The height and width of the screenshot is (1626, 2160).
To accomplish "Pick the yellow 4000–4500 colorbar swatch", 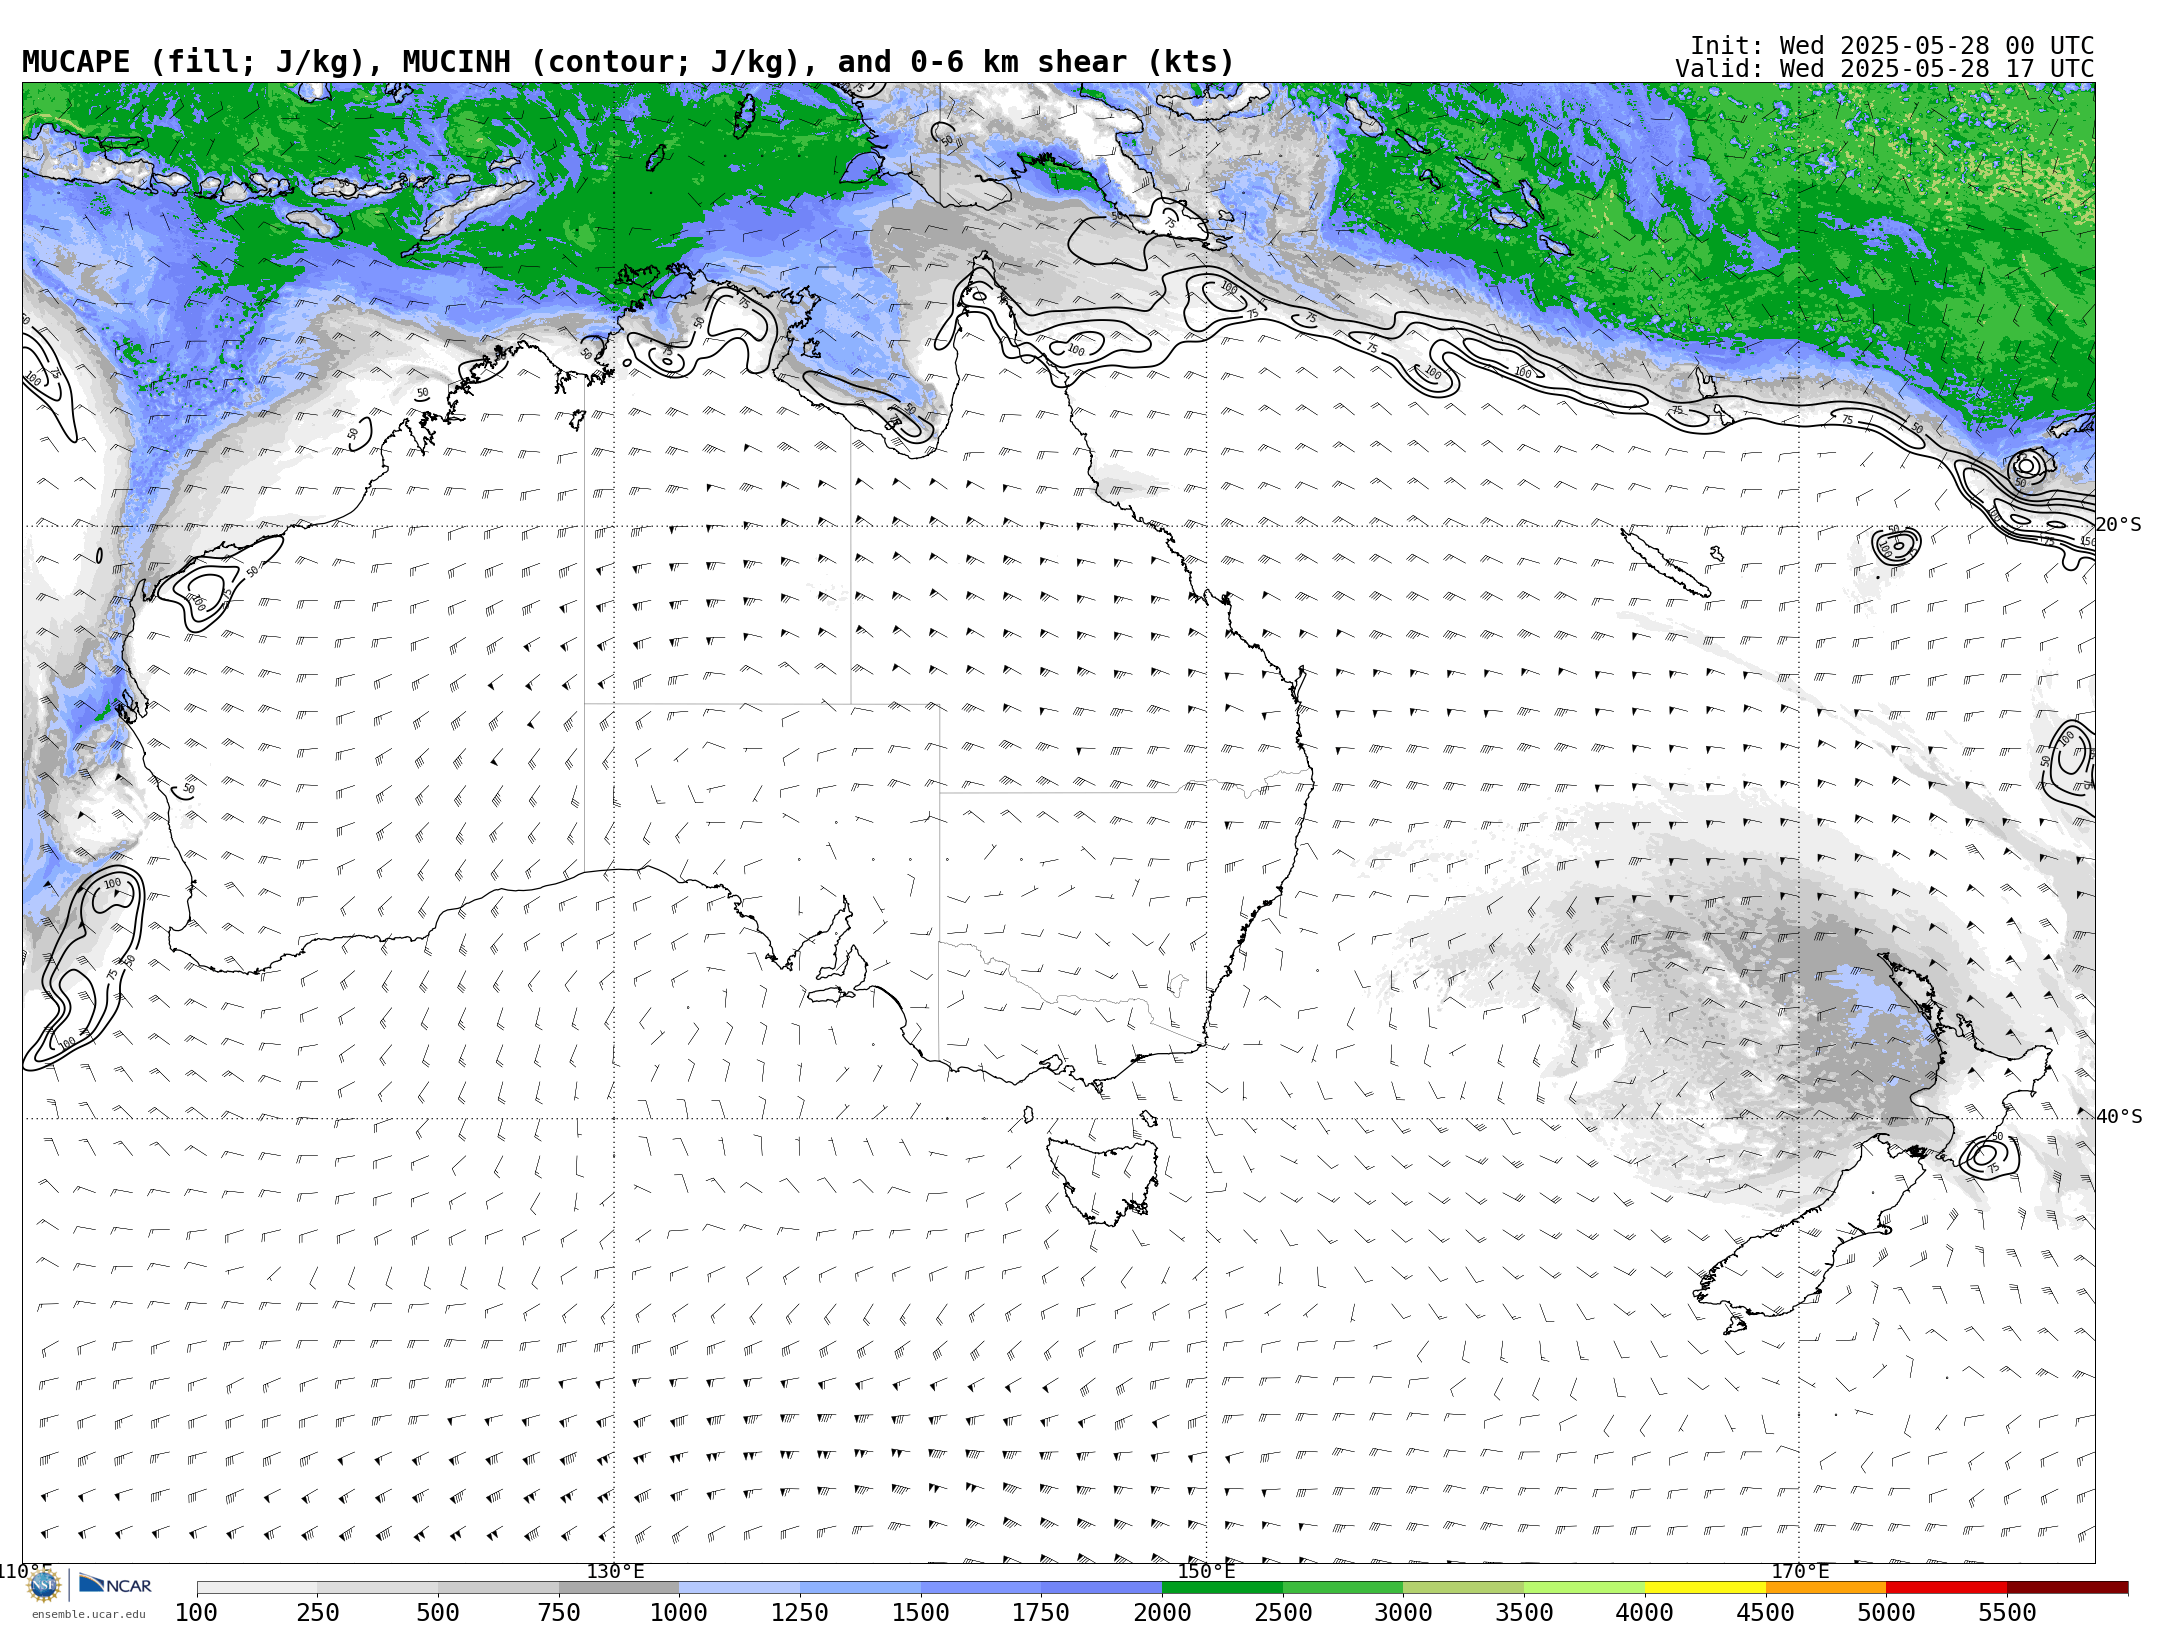I will [1705, 1588].
